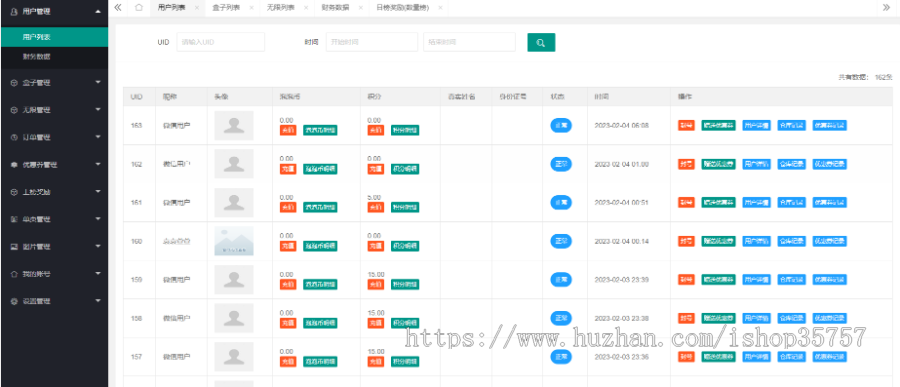Viewport: 900px width, 387px height.
Task: Click points 充值 button for user 158
Action: pos(376,323)
